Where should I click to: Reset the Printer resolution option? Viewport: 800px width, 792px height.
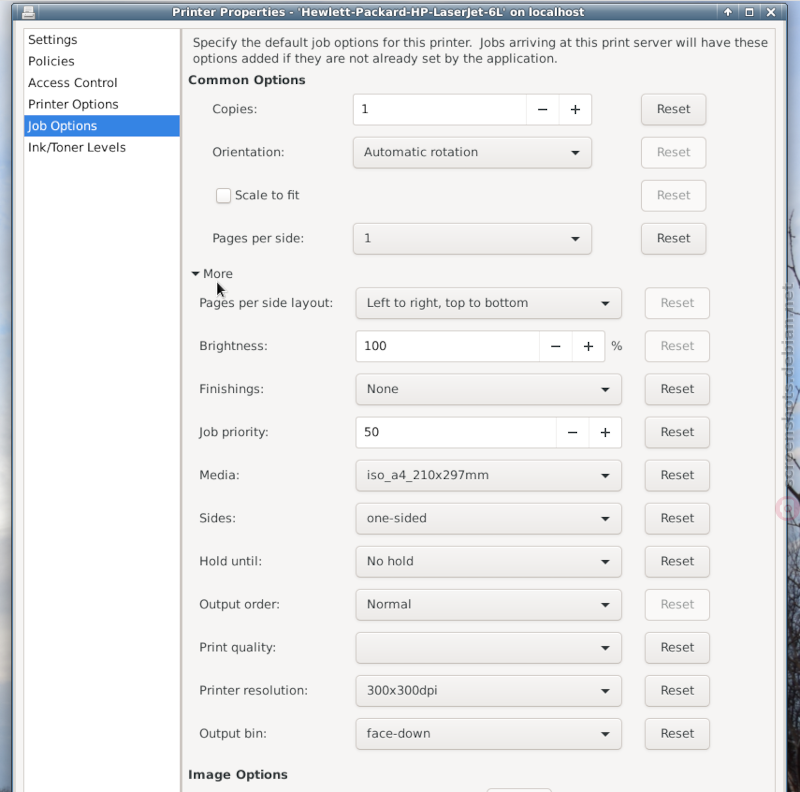pyautogui.click(x=677, y=690)
